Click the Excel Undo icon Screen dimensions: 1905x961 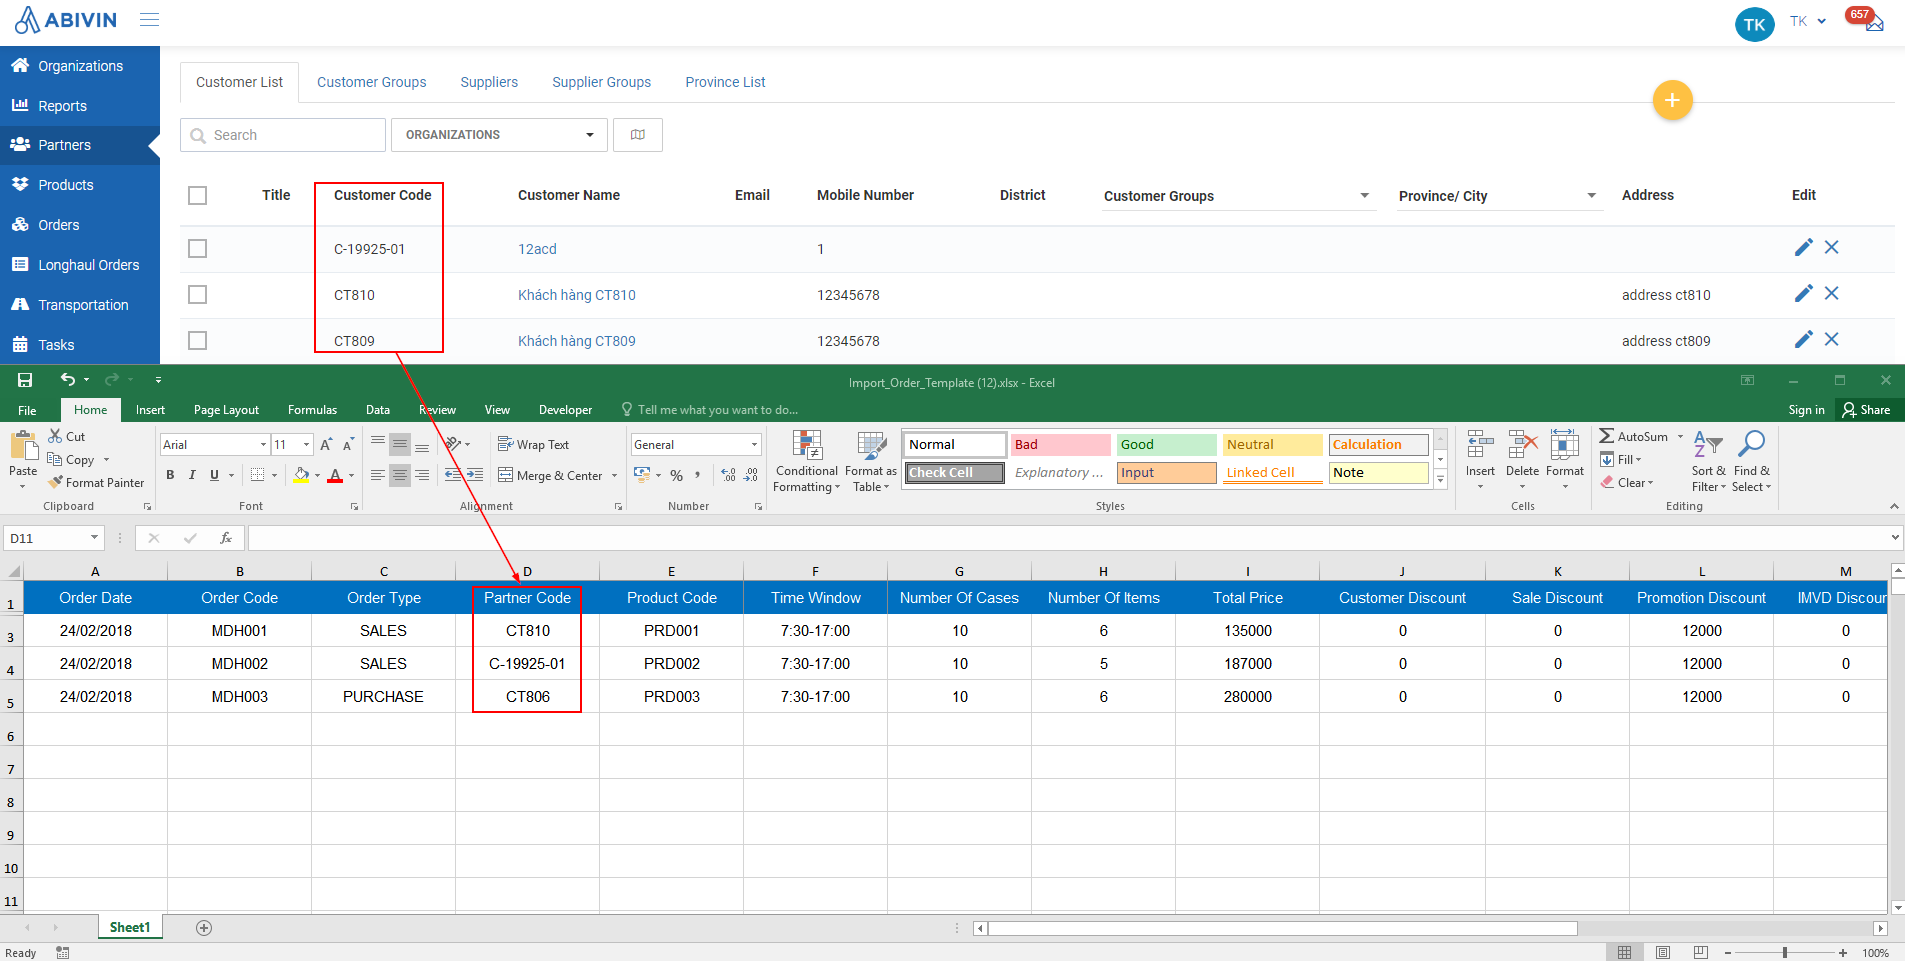click(x=67, y=380)
